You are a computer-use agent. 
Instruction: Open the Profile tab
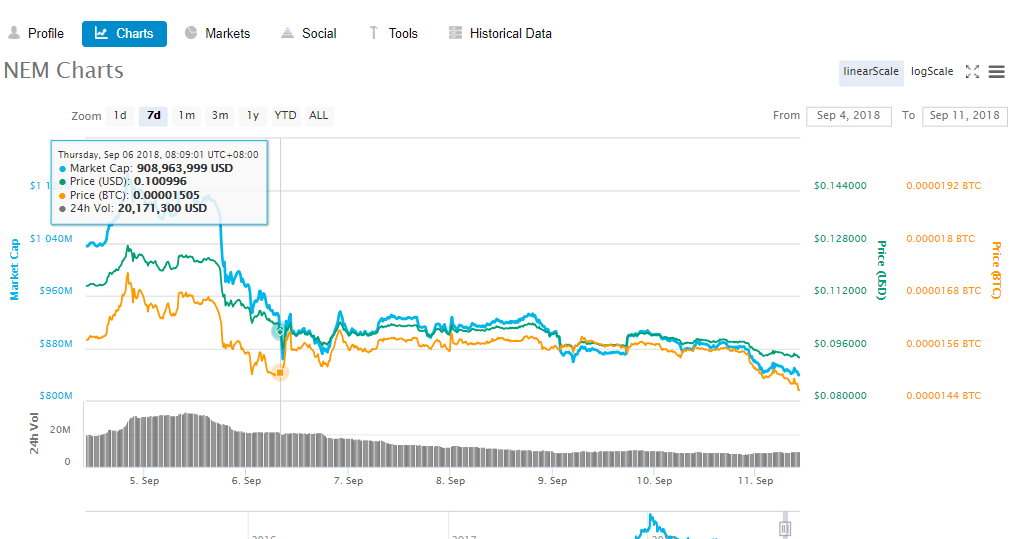click(36, 34)
